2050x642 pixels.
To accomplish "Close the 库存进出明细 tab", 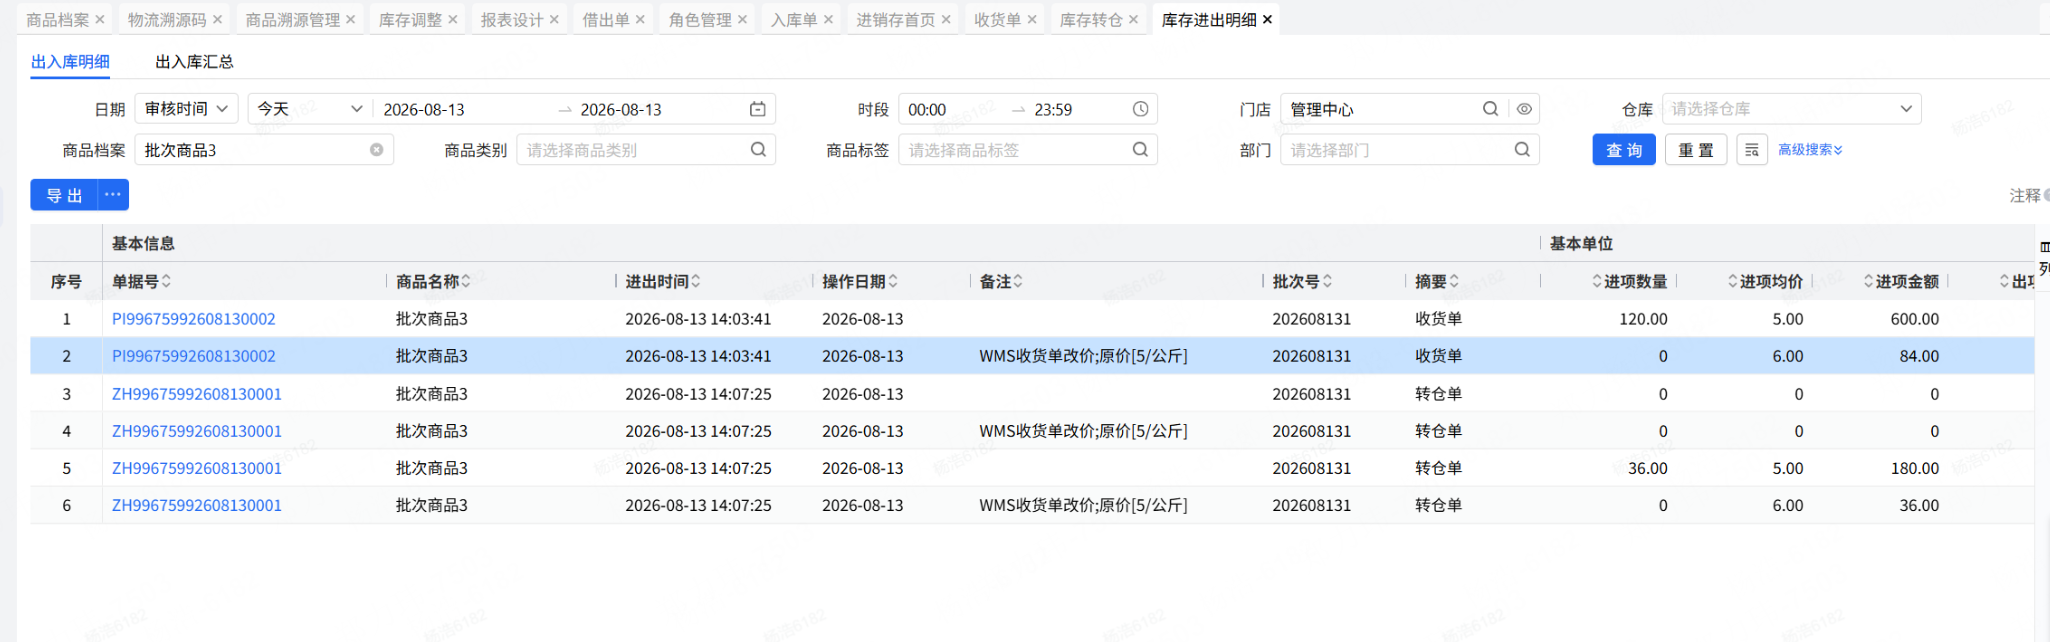I will [x=1268, y=20].
